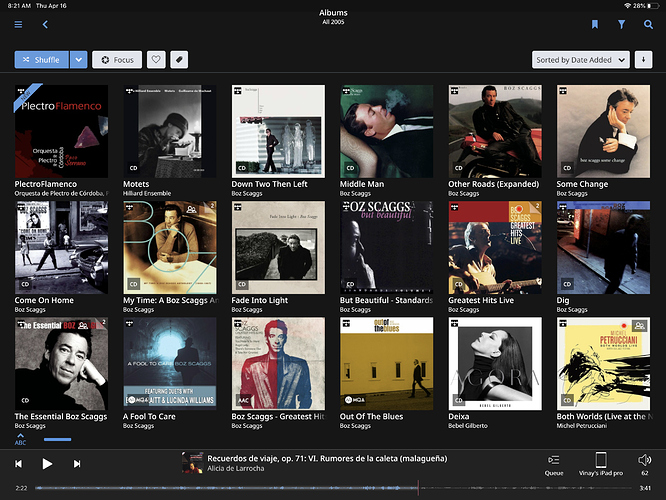This screenshot has height=500, width=666.
Task: Click the 'Michel Petrucciani' artist link
Action: coord(582,426)
